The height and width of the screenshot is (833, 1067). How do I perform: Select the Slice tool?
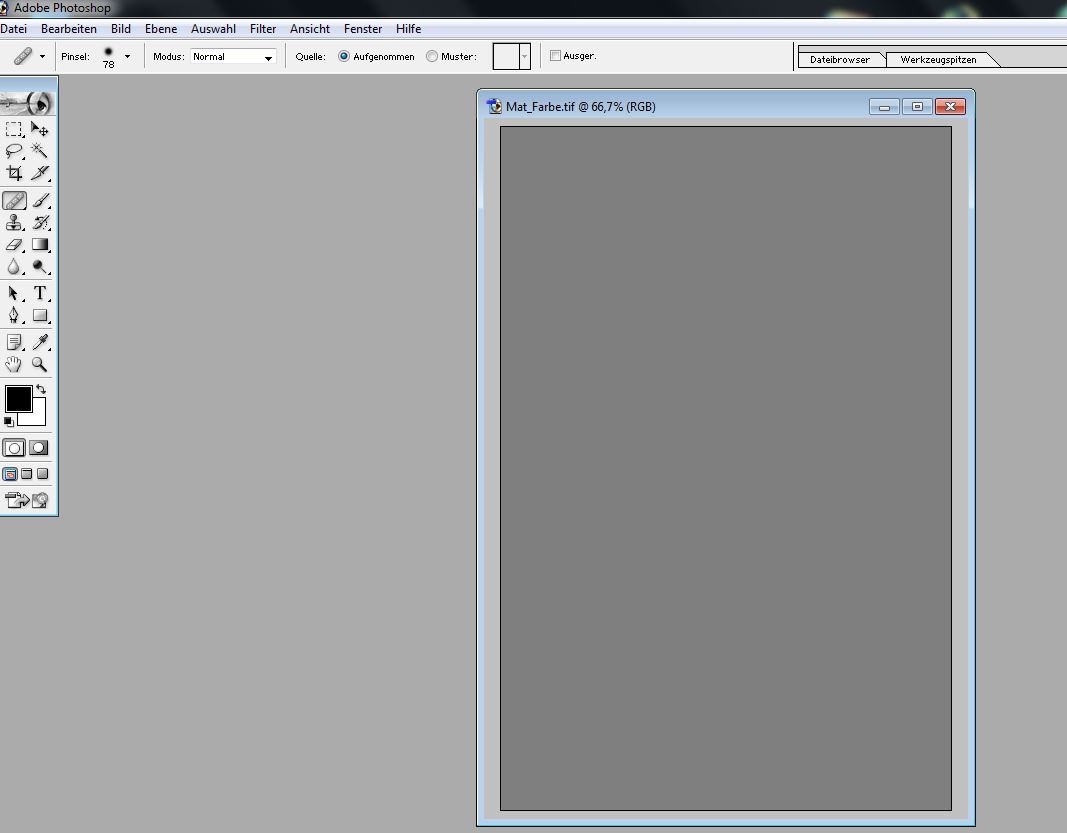[x=39, y=173]
